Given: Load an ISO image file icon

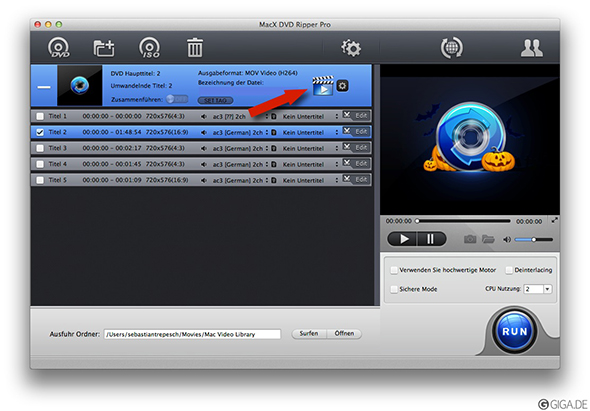Looking at the screenshot, I should (x=149, y=48).
